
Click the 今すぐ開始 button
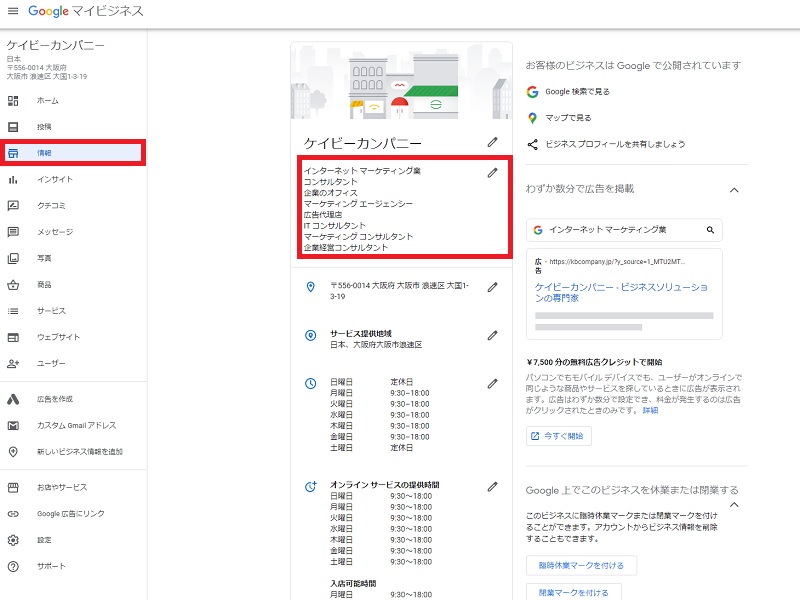coord(558,436)
